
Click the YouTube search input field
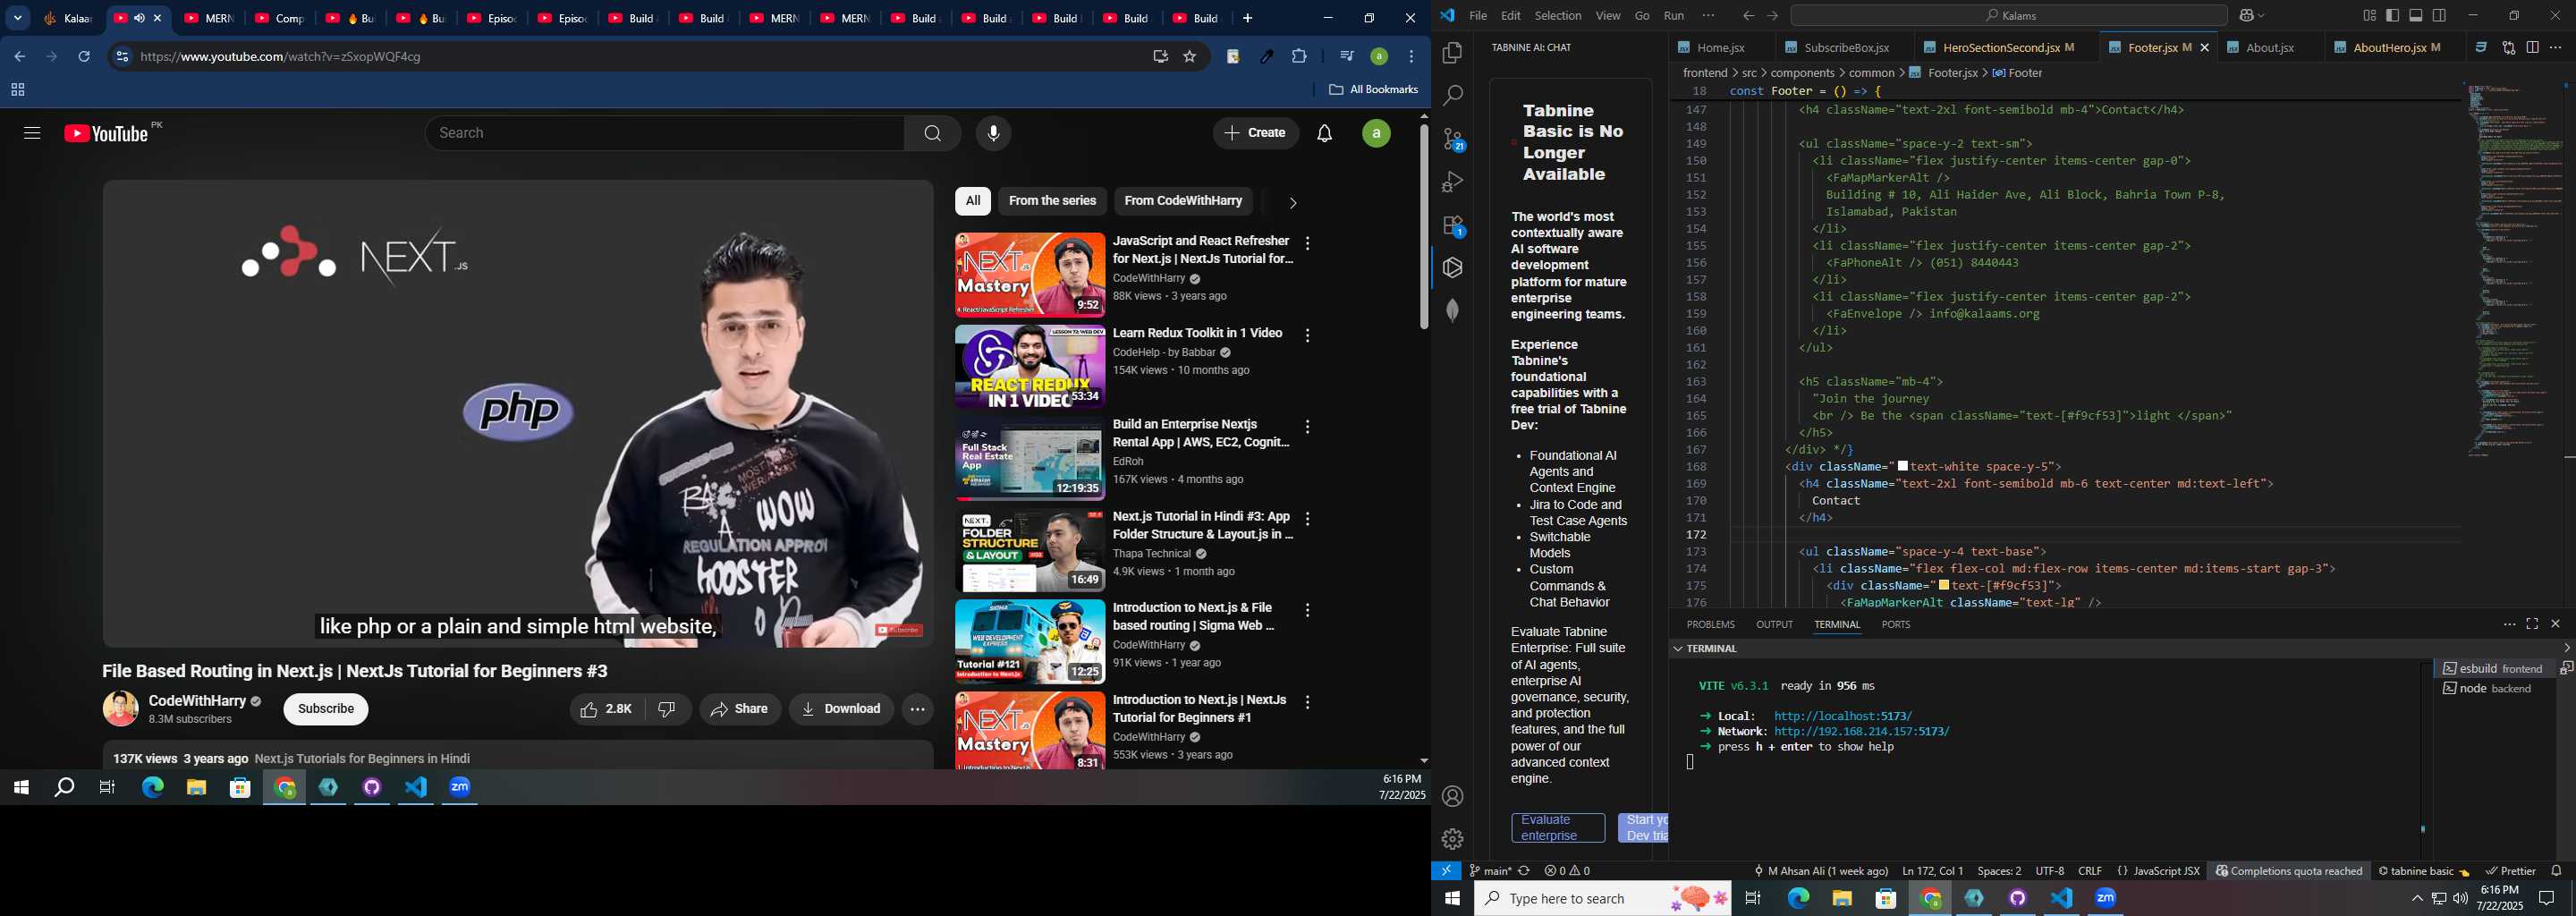(x=665, y=133)
